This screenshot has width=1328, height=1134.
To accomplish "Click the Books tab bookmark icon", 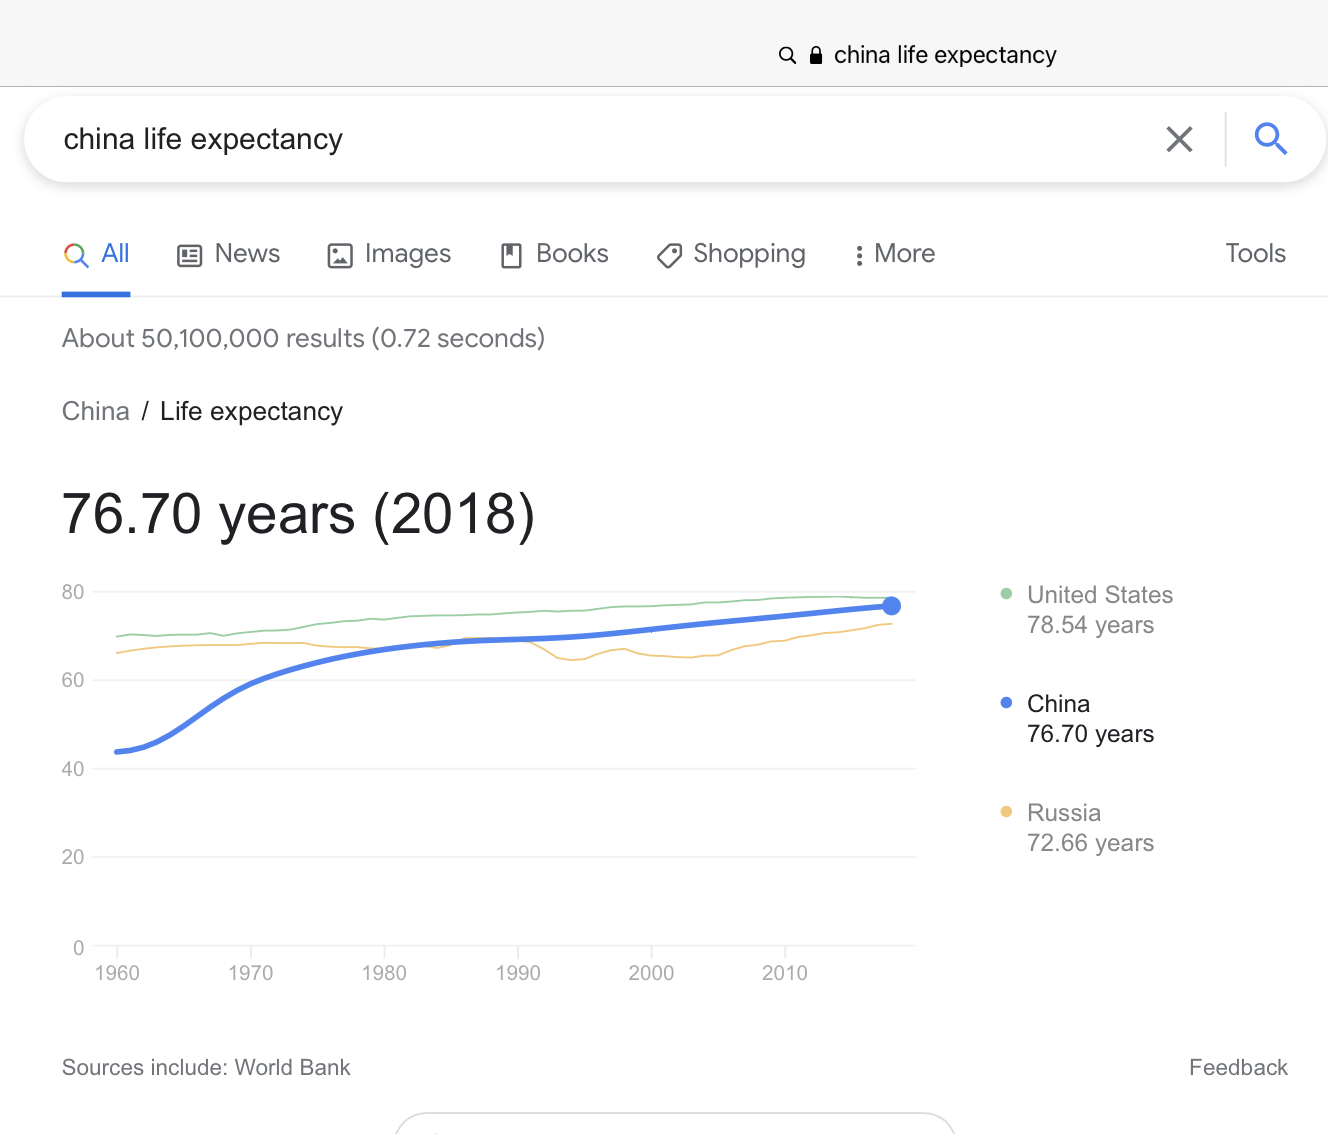I will [x=511, y=255].
